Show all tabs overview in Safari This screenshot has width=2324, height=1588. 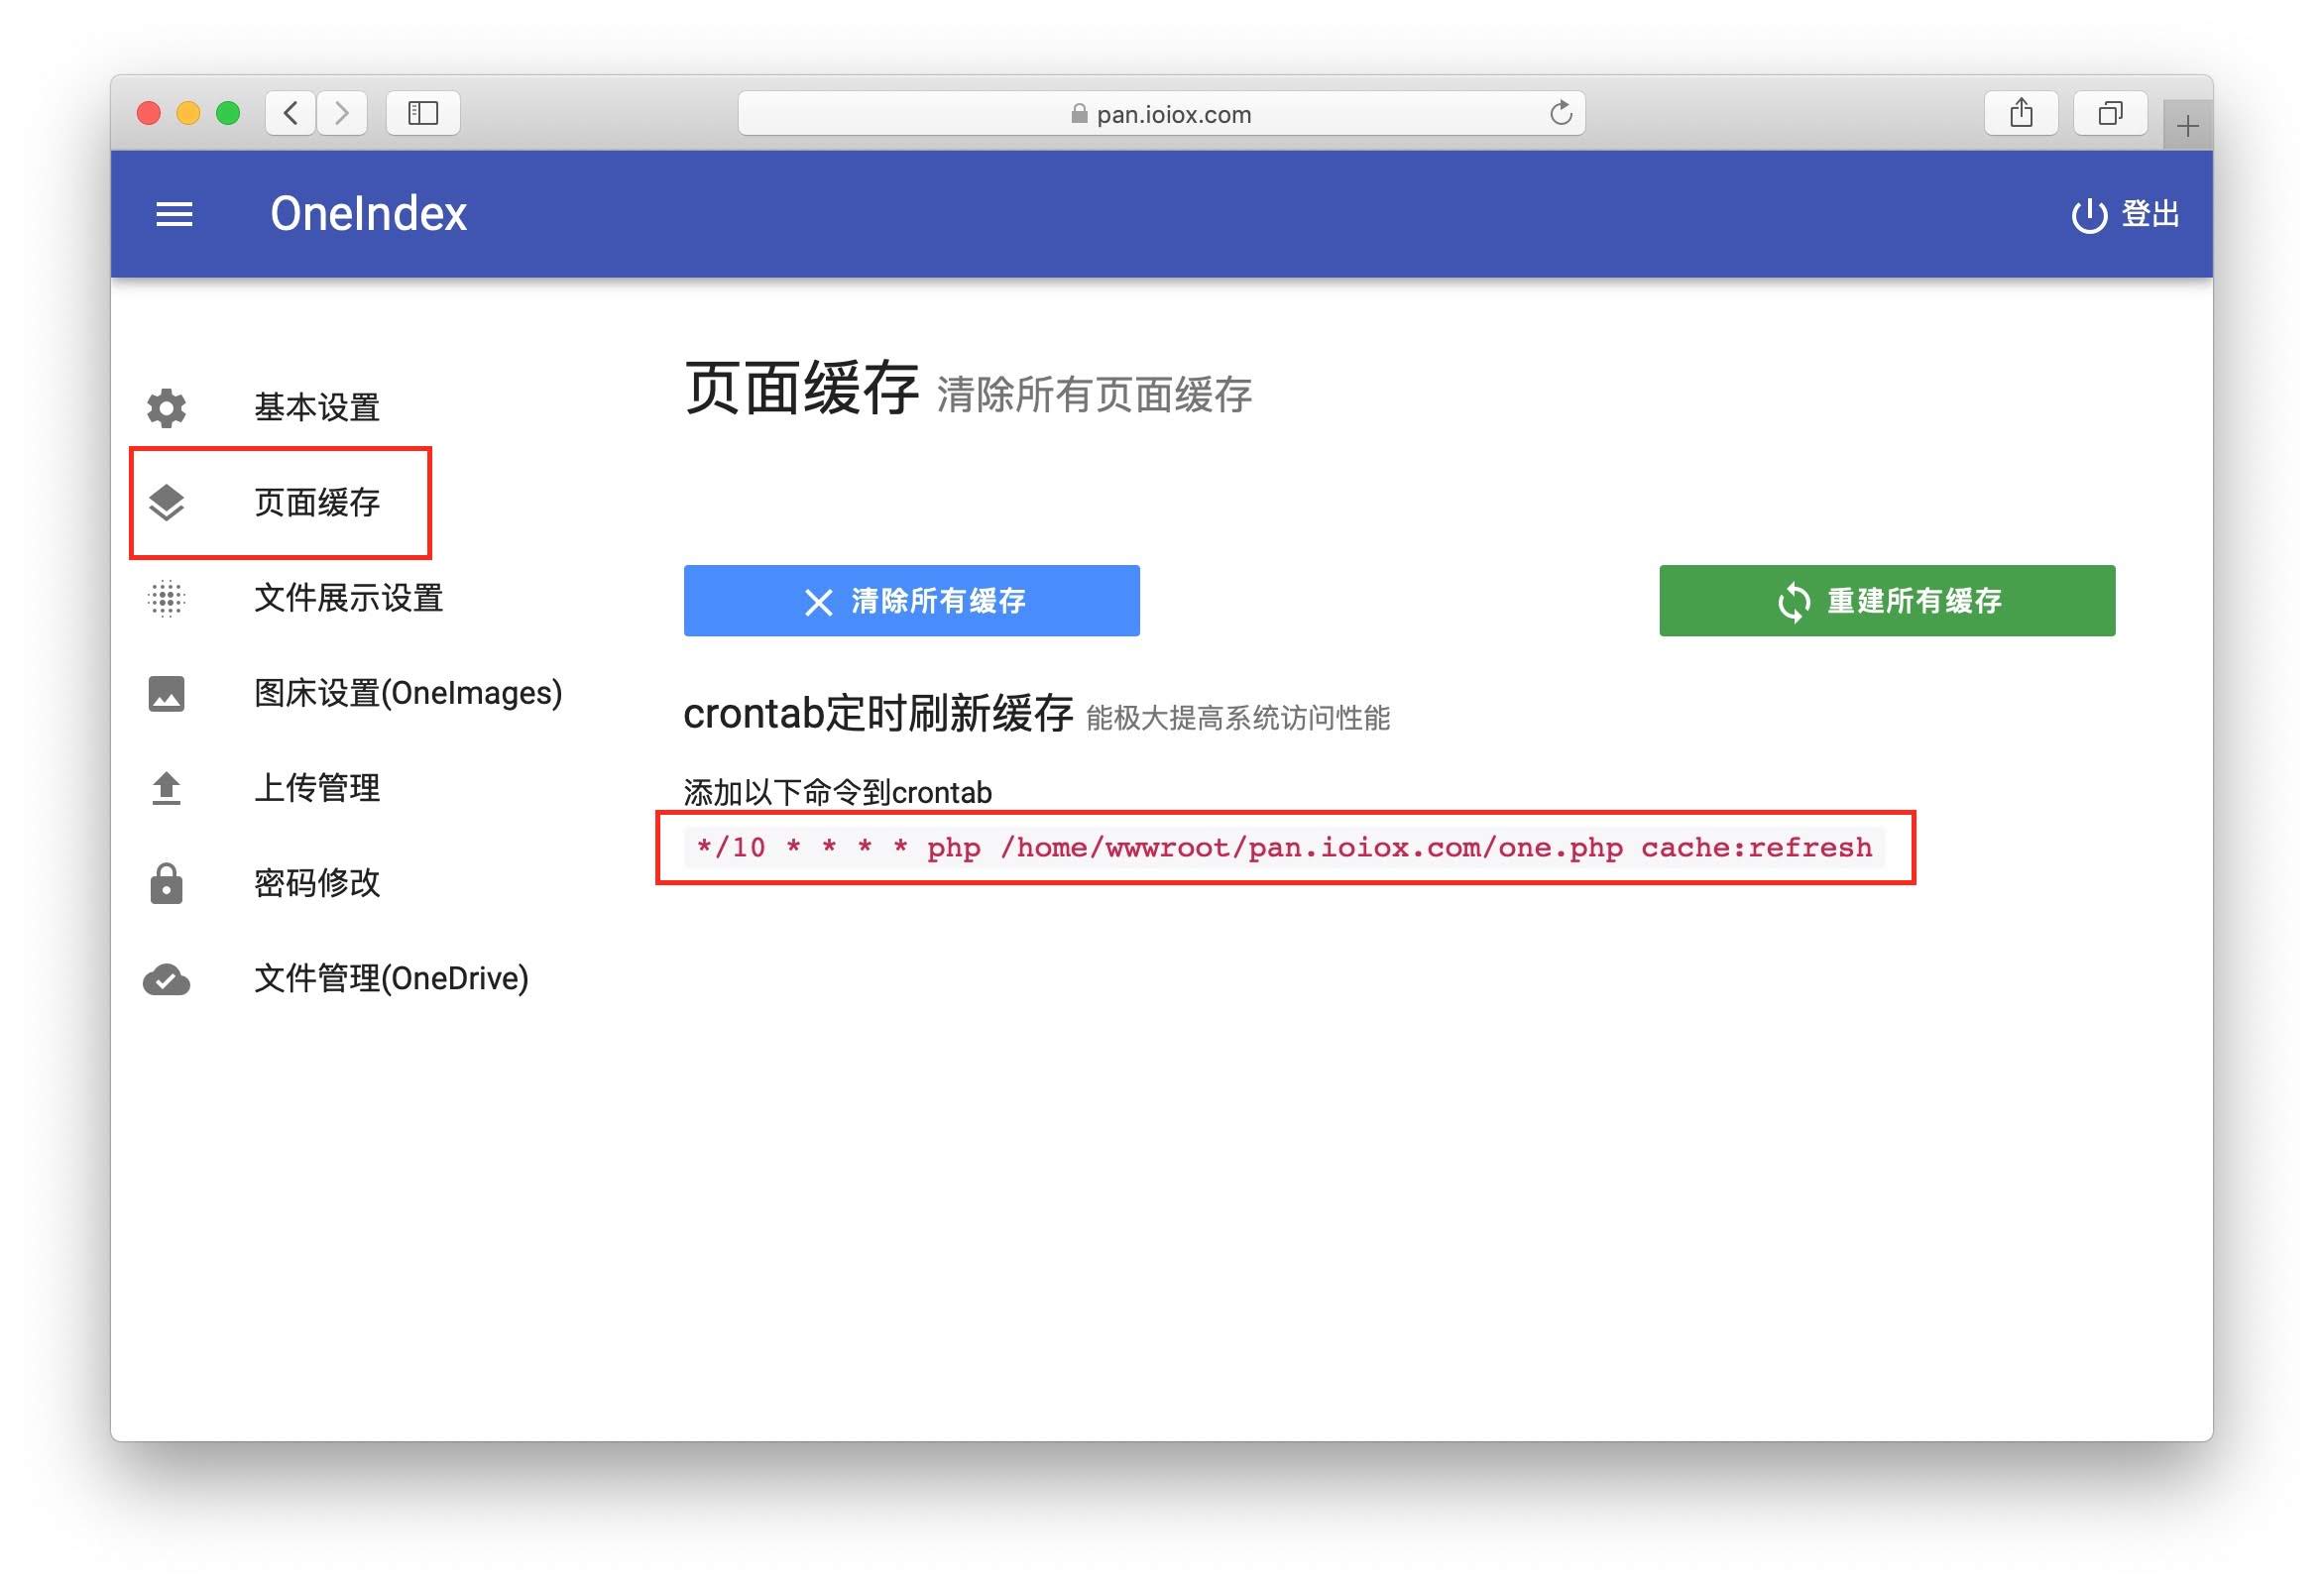point(2110,113)
